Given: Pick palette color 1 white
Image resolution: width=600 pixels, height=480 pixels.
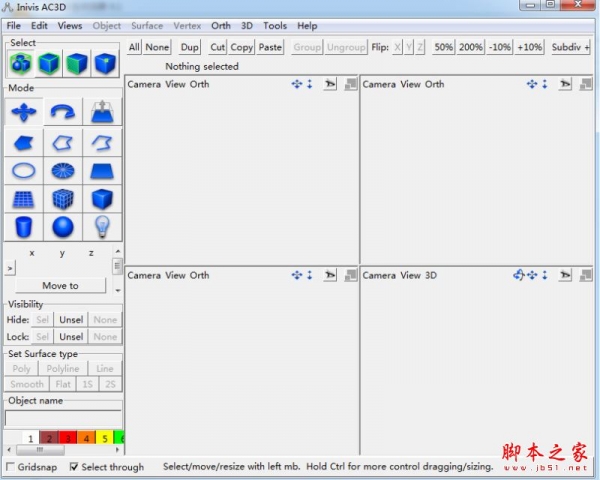Looking at the screenshot, I should [31, 438].
